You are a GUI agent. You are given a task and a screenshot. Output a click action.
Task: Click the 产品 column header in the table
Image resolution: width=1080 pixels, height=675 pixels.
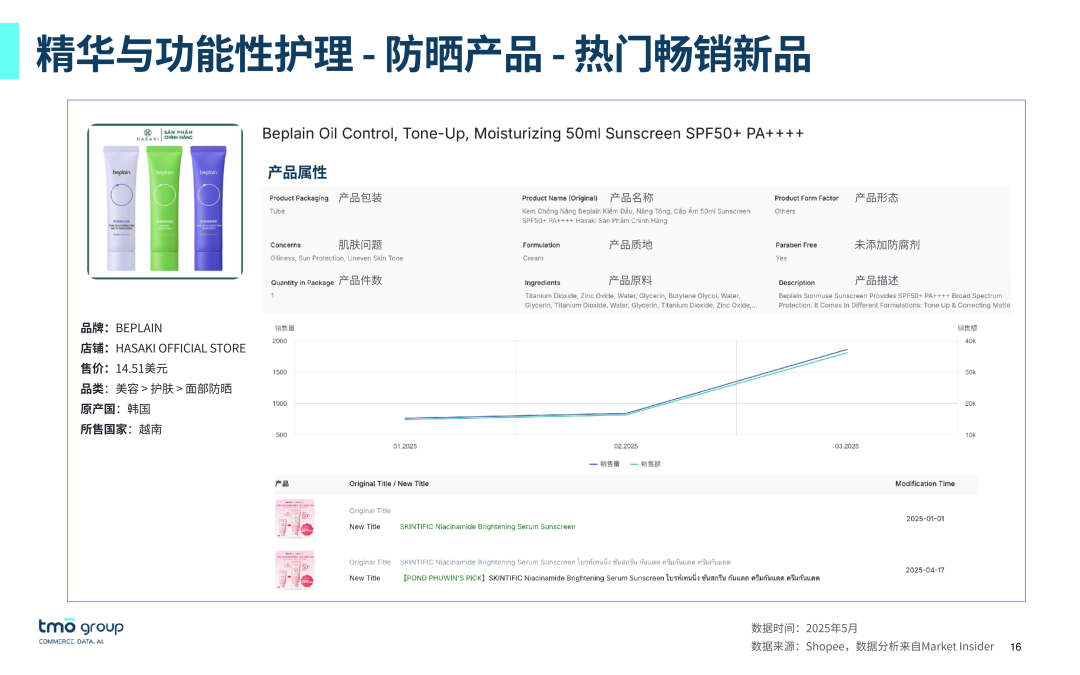coord(282,484)
